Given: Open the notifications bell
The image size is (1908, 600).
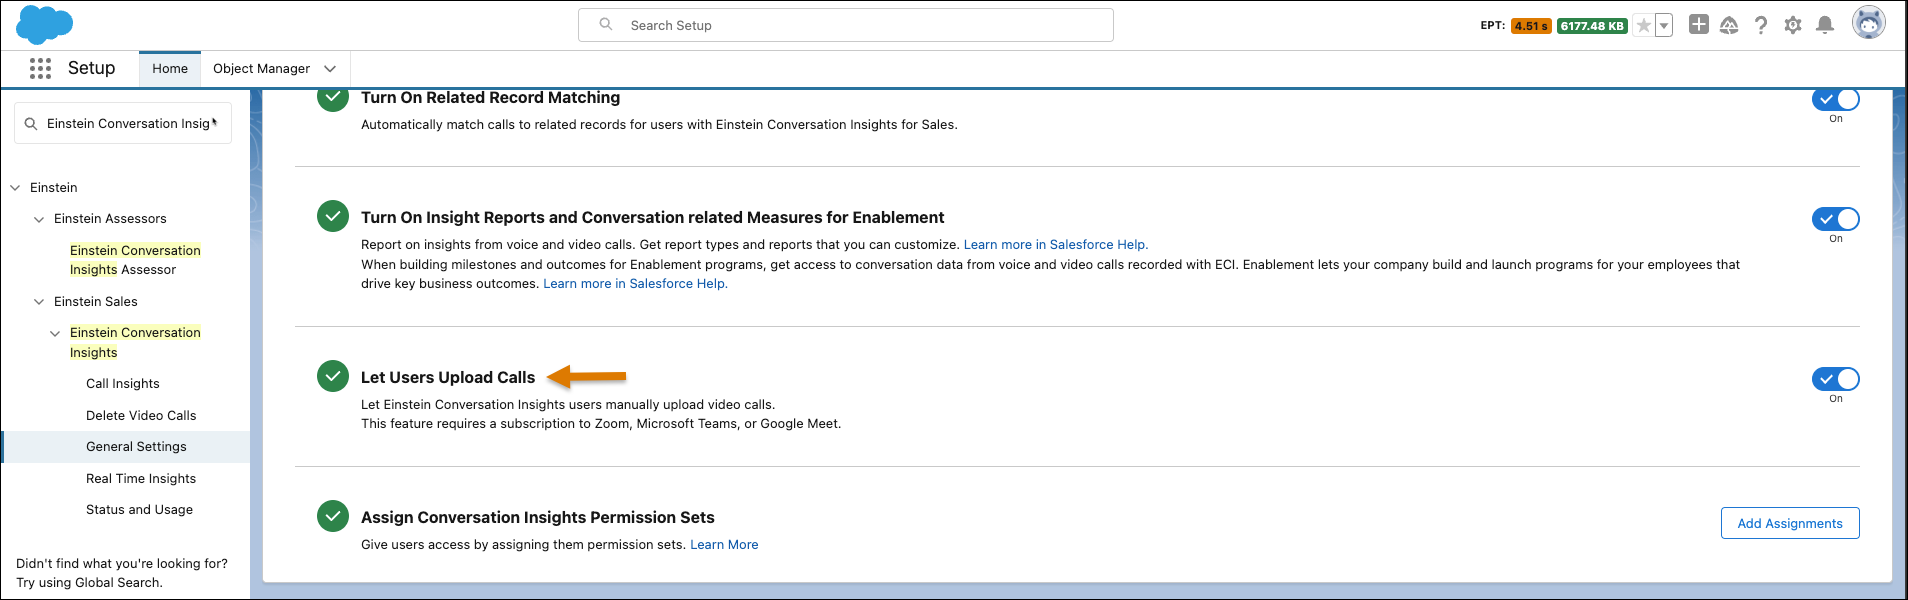Looking at the screenshot, I should [1824, 25].
